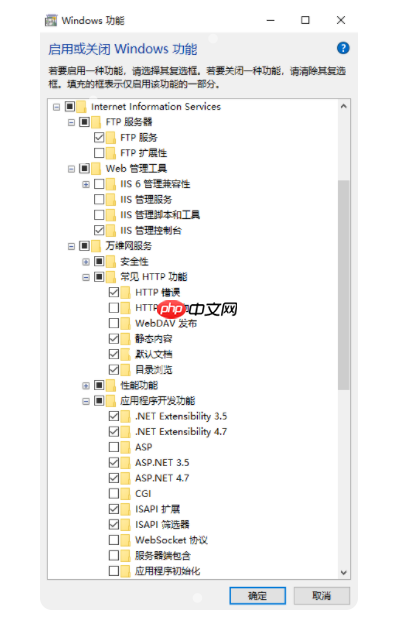Click the Windows 功能 title bar icon
395x619 pixels.
[x=51, y=20]
